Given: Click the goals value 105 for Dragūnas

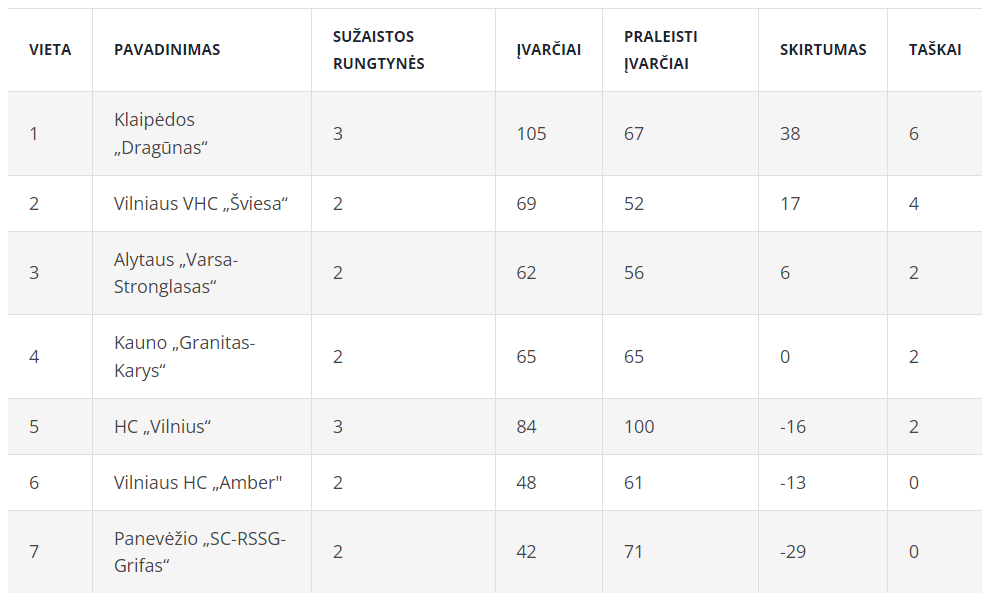Looking at the screenshot, I should pos(531,134).
